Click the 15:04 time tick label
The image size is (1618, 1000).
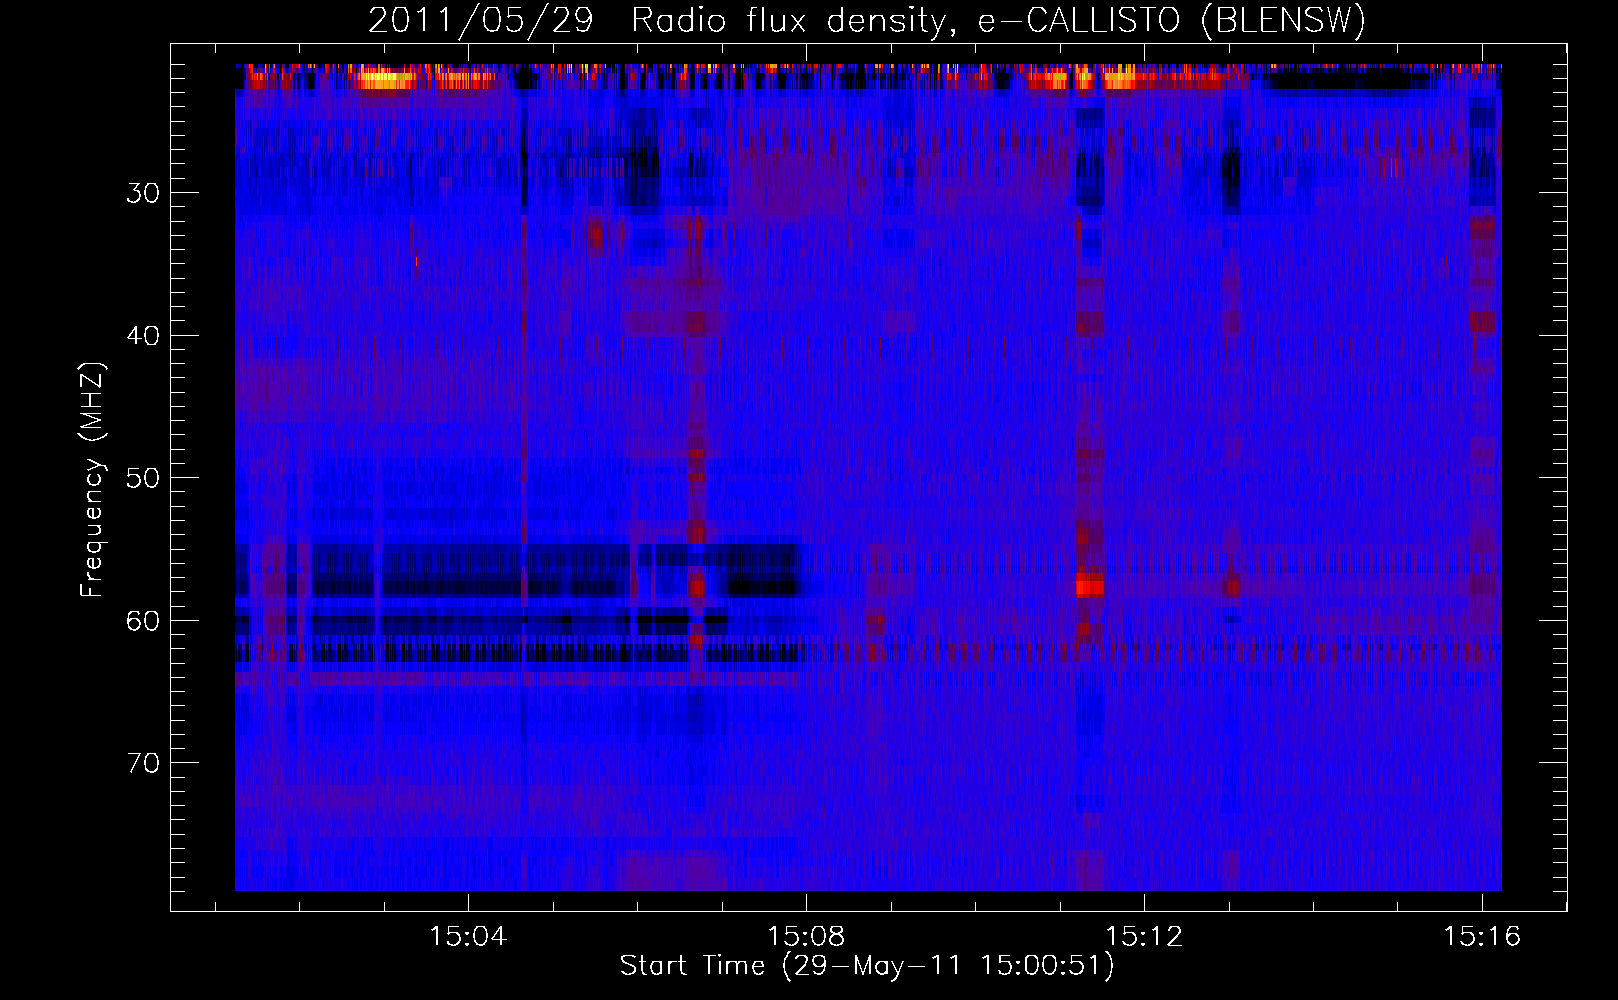tap(468, 937)
